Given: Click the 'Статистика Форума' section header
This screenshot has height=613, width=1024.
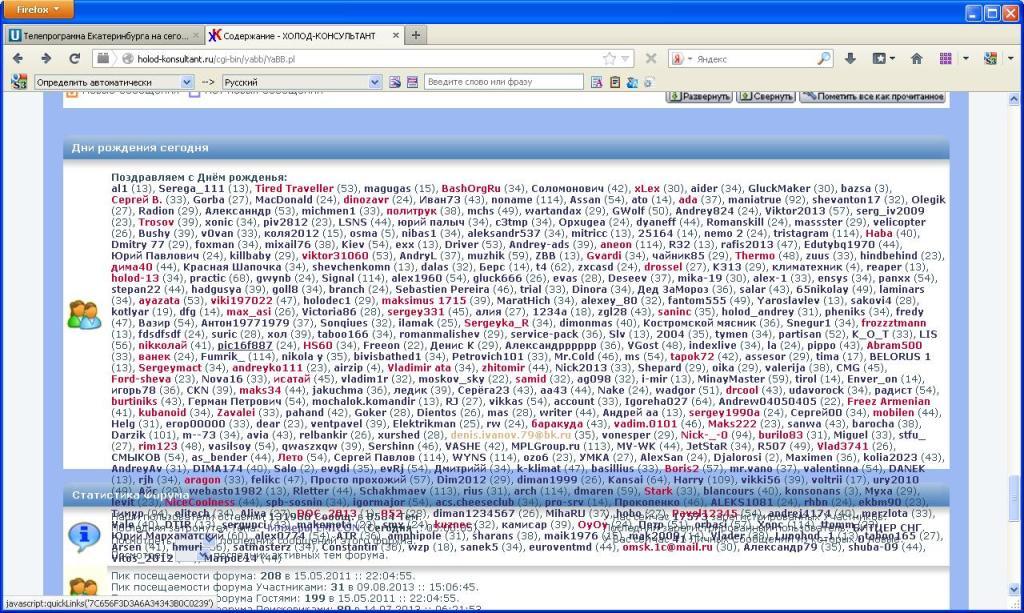Looking at the screenshot, I should [506, 495].
